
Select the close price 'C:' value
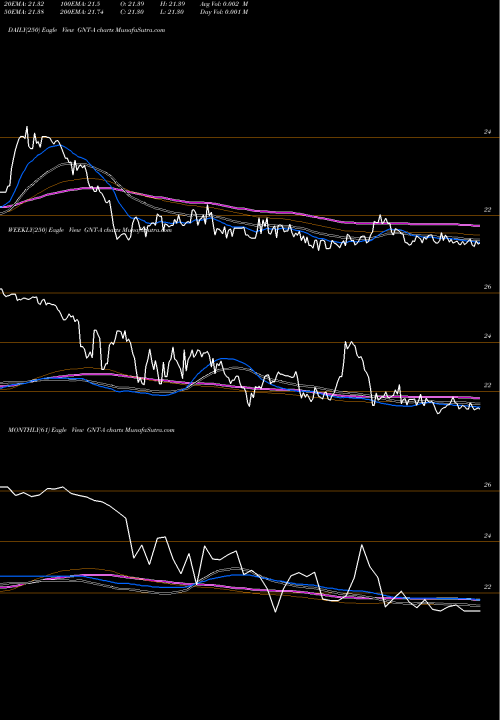pos(132,12)
